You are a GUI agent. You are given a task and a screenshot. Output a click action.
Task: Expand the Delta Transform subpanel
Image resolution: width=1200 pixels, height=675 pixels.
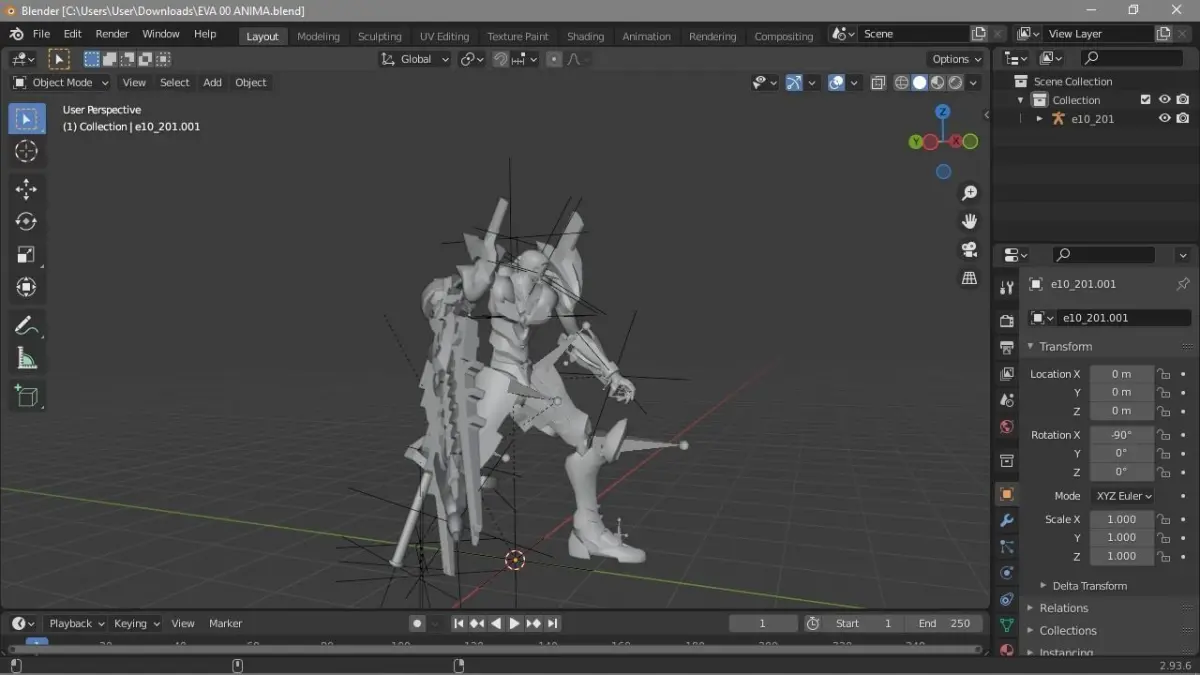click(x=1083, y=586)
